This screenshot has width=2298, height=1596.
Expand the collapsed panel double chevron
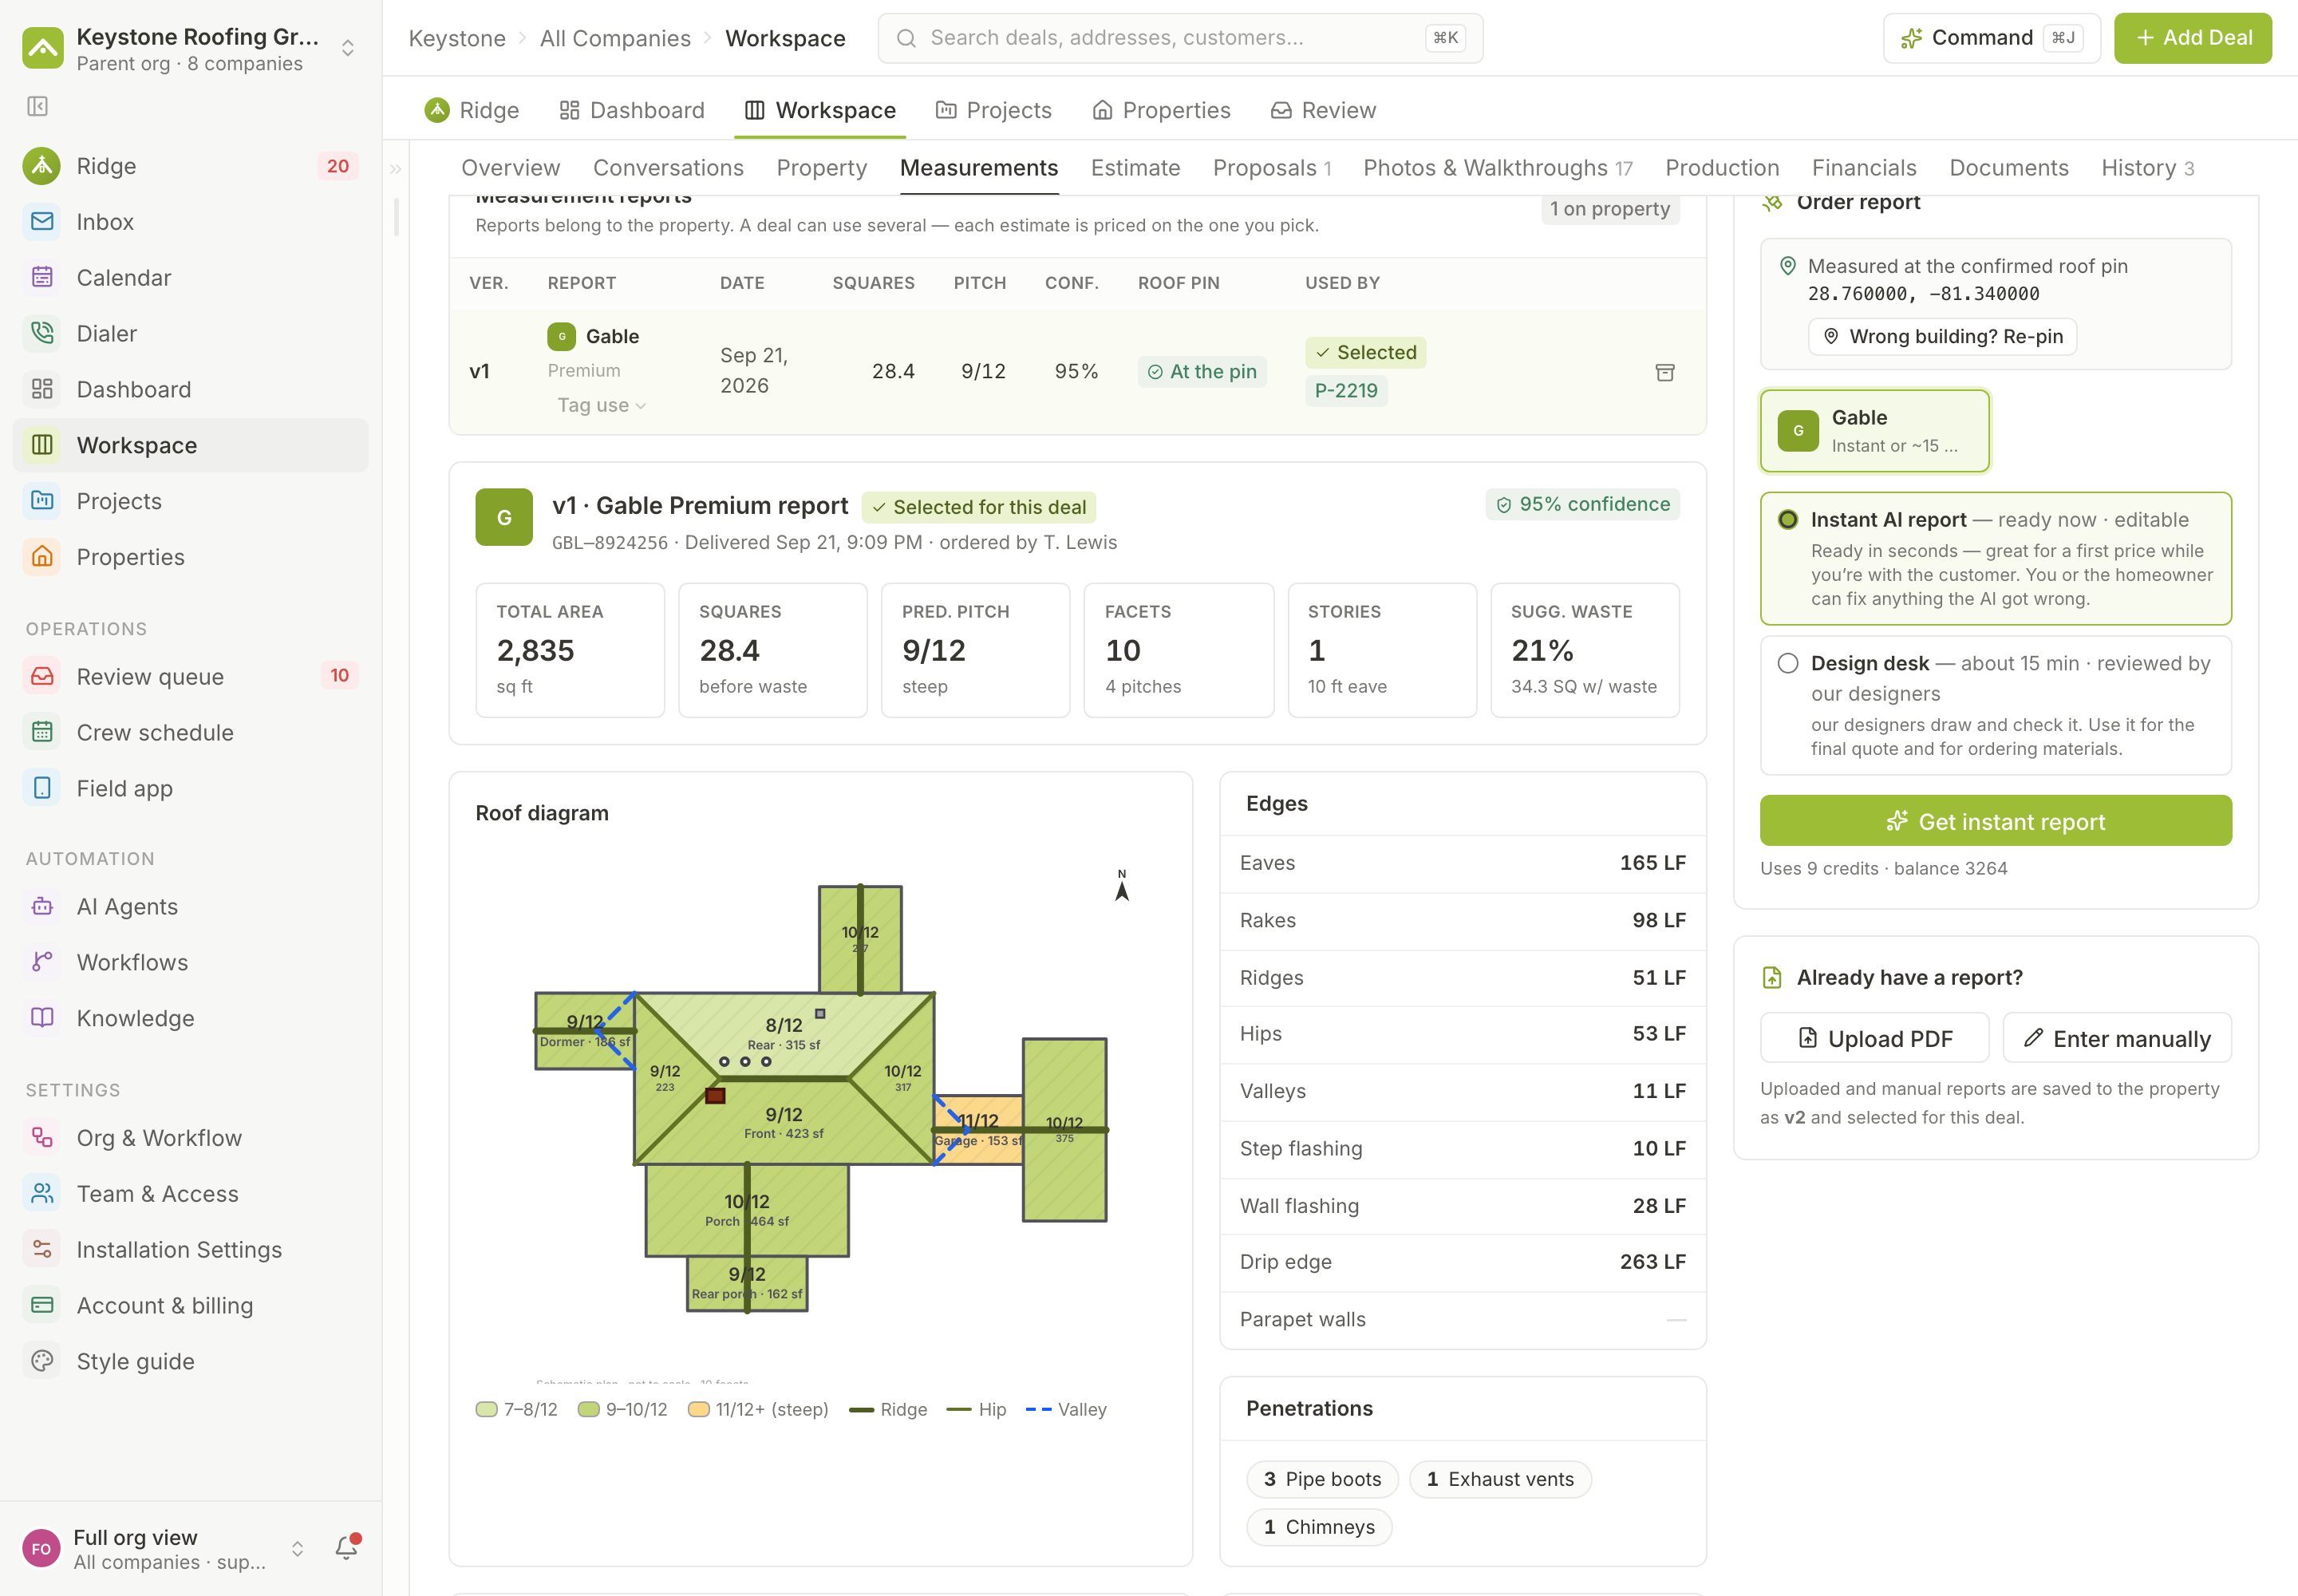396,169
